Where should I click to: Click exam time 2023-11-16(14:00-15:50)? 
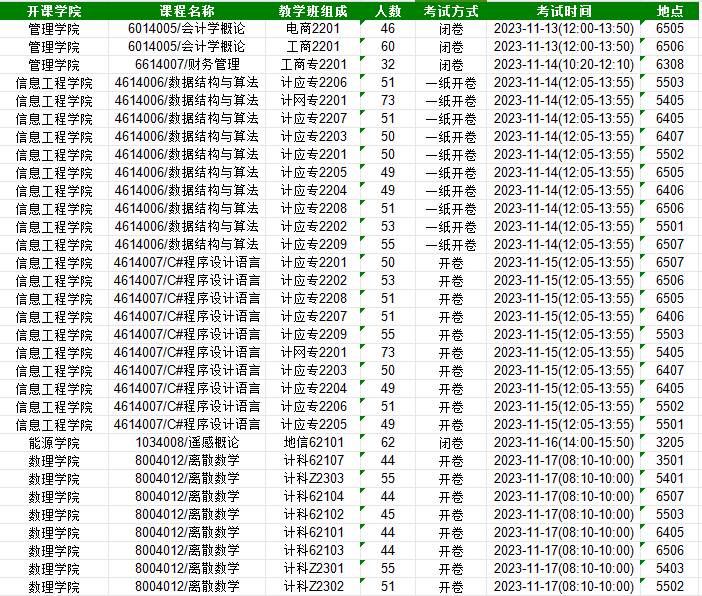pos(563,443)
